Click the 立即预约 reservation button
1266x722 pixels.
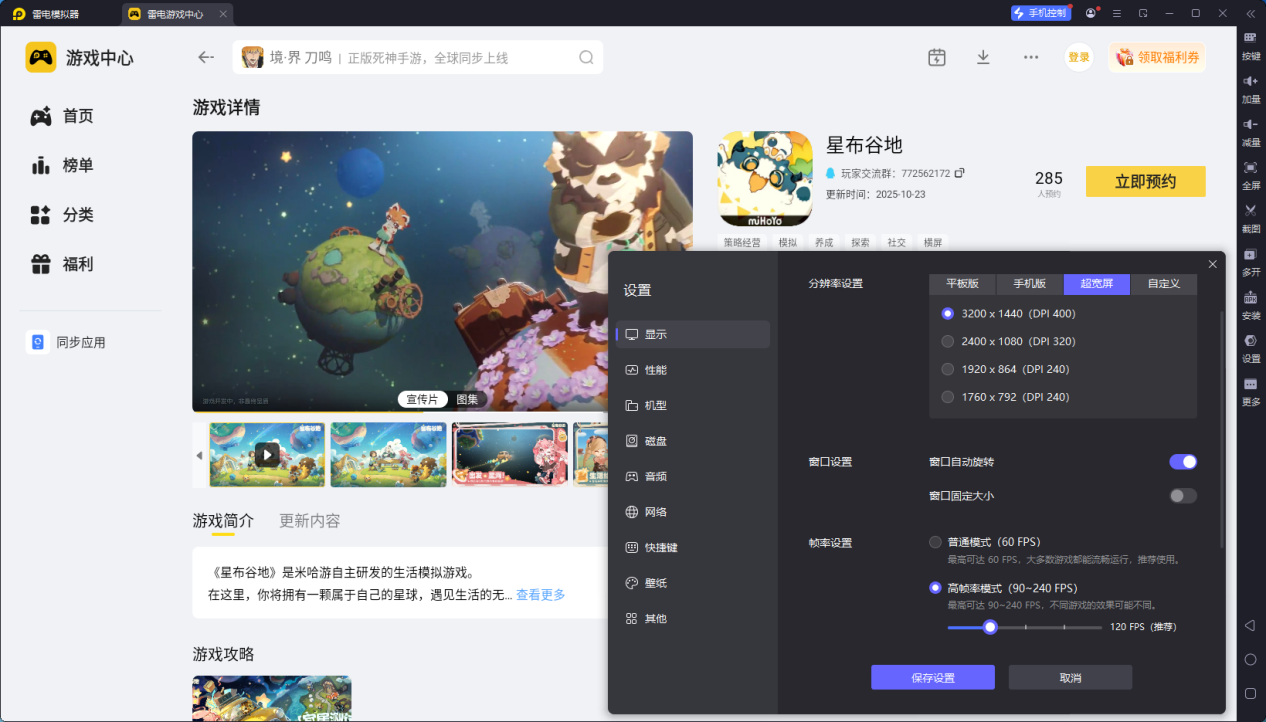1145,181
